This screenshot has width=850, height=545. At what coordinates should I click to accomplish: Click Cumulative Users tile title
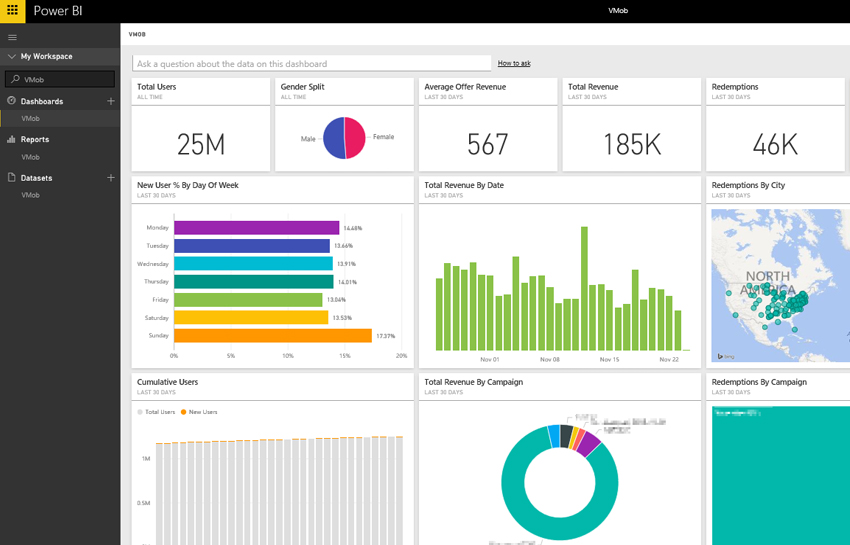[x=168, y=382]
